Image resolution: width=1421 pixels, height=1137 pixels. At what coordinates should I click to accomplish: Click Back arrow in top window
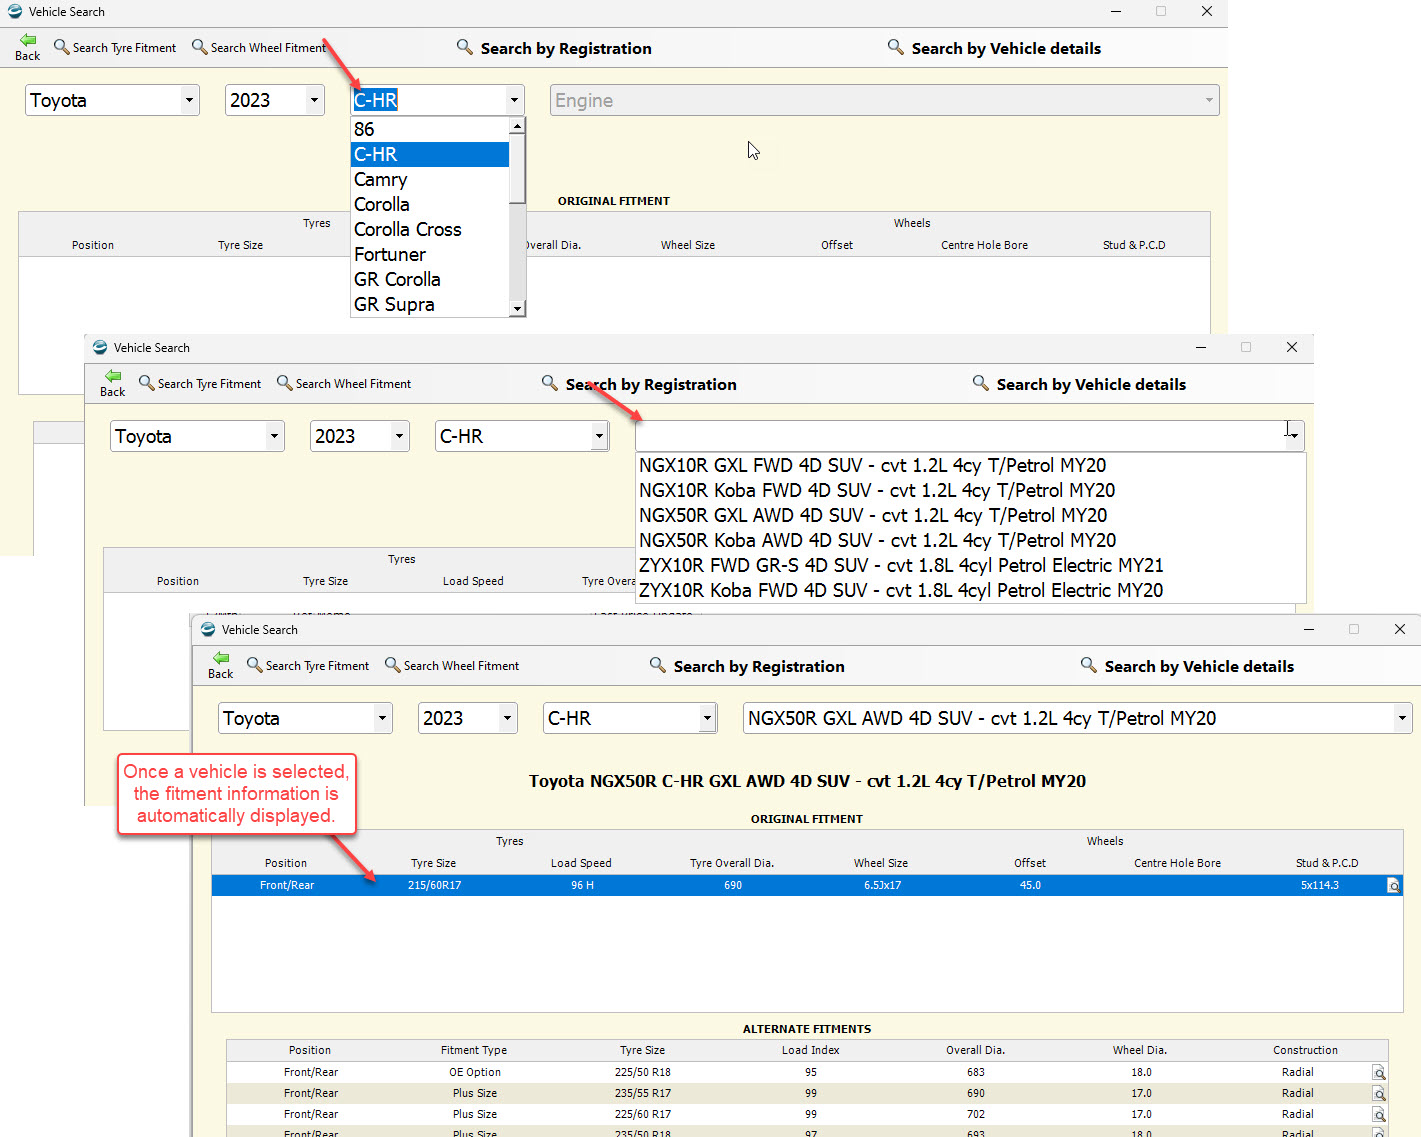[x=28, y=47]
